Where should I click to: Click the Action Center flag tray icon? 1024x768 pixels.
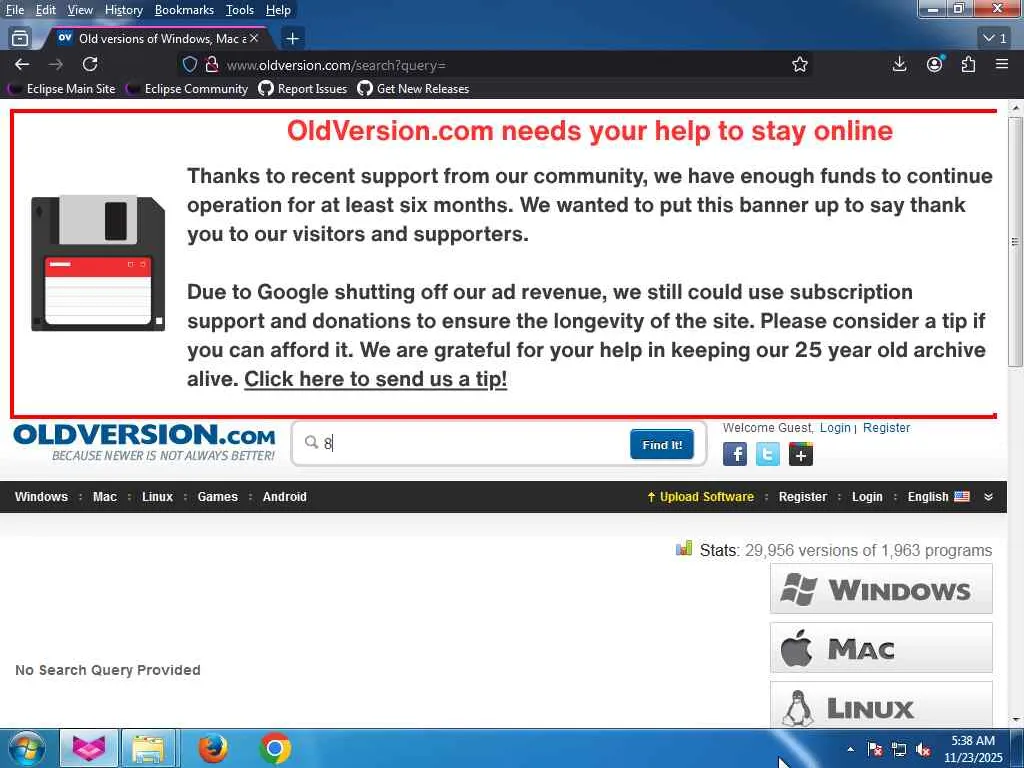point(875,749)
